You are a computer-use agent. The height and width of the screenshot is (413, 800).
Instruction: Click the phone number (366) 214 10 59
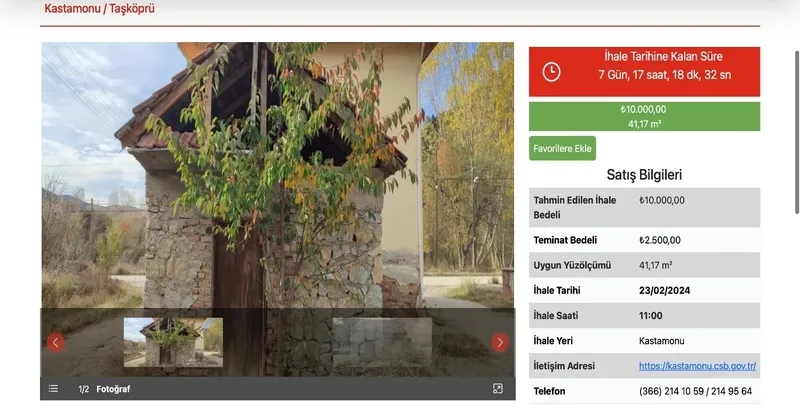coord(666,391)
